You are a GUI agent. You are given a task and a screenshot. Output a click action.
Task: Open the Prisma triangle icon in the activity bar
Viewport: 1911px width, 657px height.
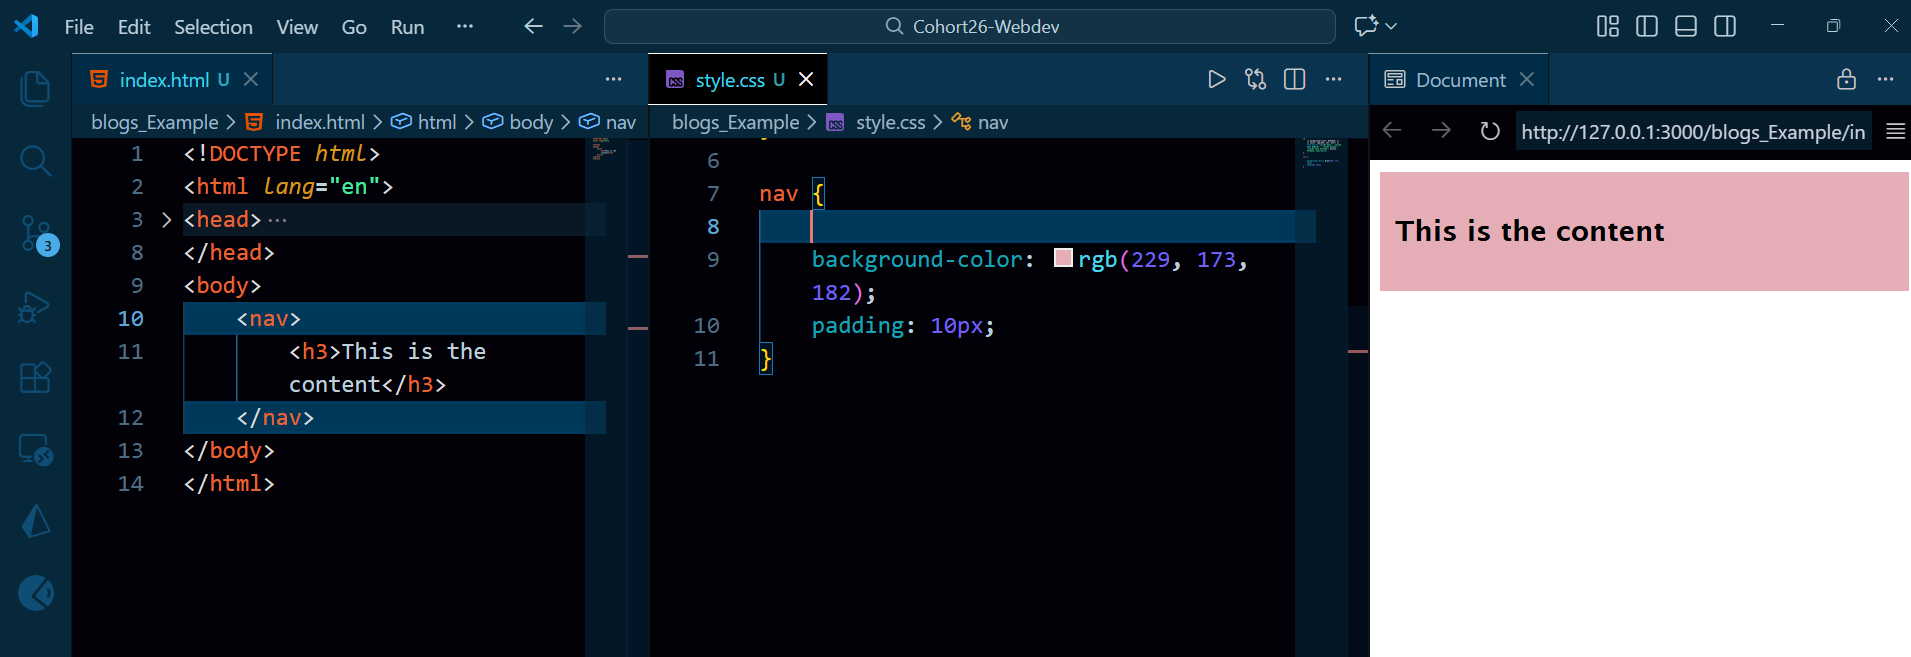pos(35,521)
